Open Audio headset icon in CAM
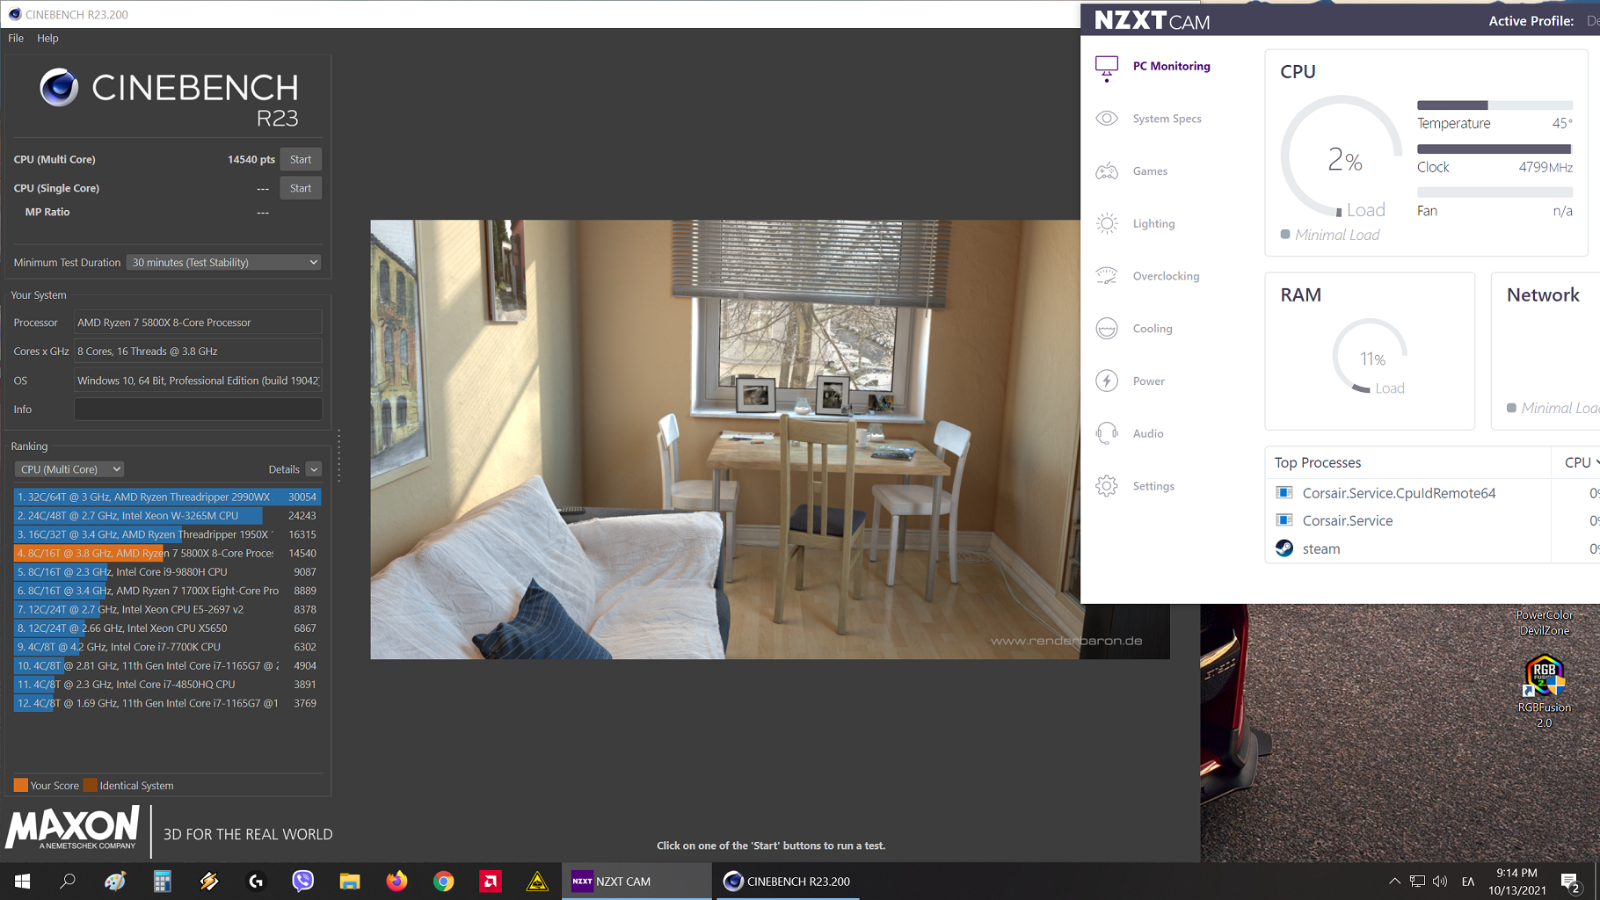The image size is (1600, 900). click(1107, 434)
